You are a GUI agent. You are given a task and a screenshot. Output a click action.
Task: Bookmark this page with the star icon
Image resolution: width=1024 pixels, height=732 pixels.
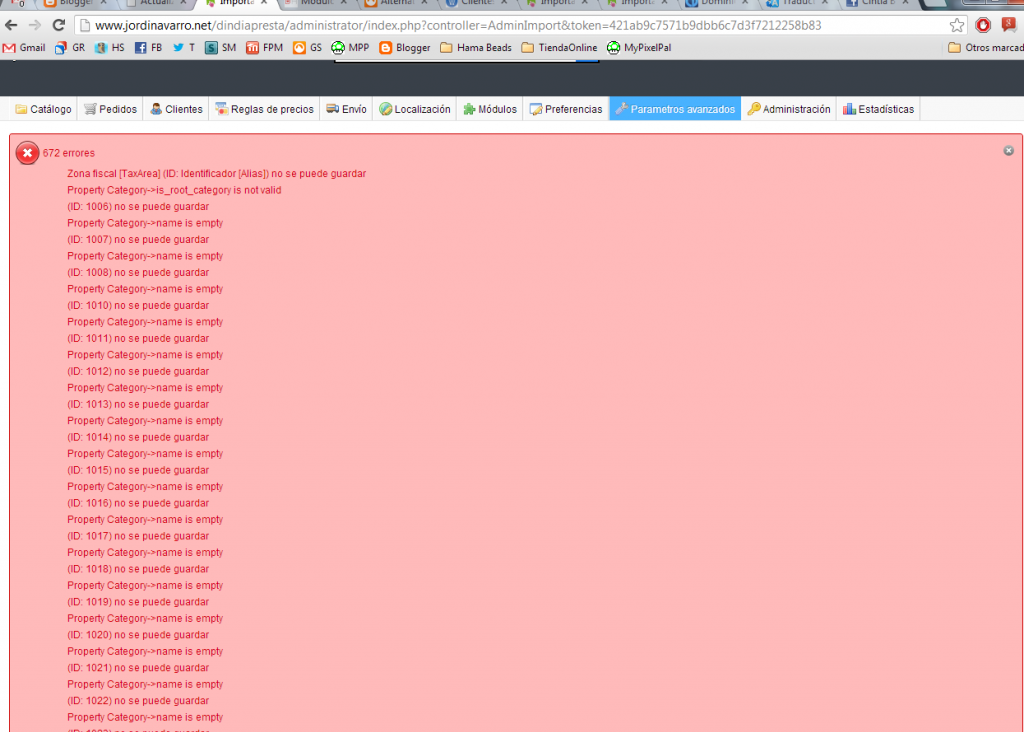click(x=957, y=25)
